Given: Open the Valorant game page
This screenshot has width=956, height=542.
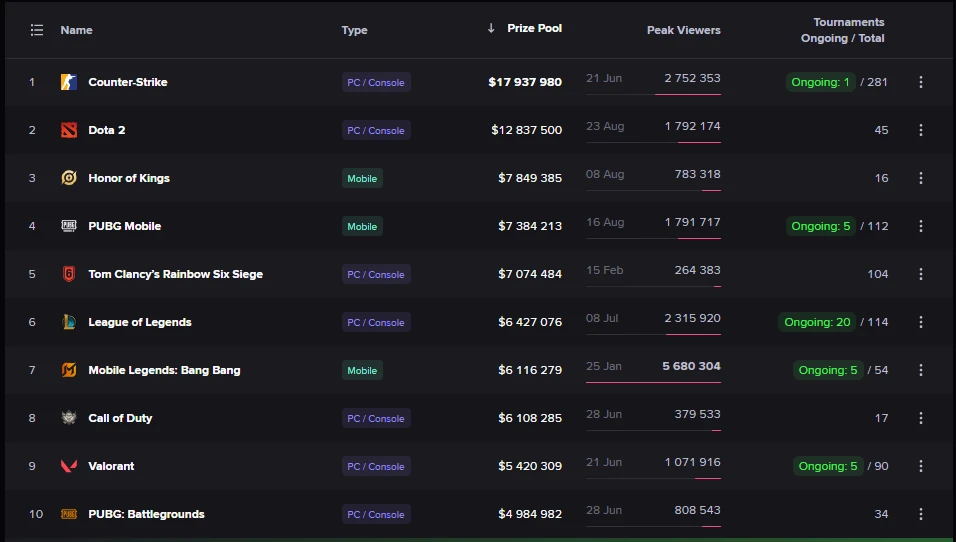Looking at the screenshot, I should [111, 466].
